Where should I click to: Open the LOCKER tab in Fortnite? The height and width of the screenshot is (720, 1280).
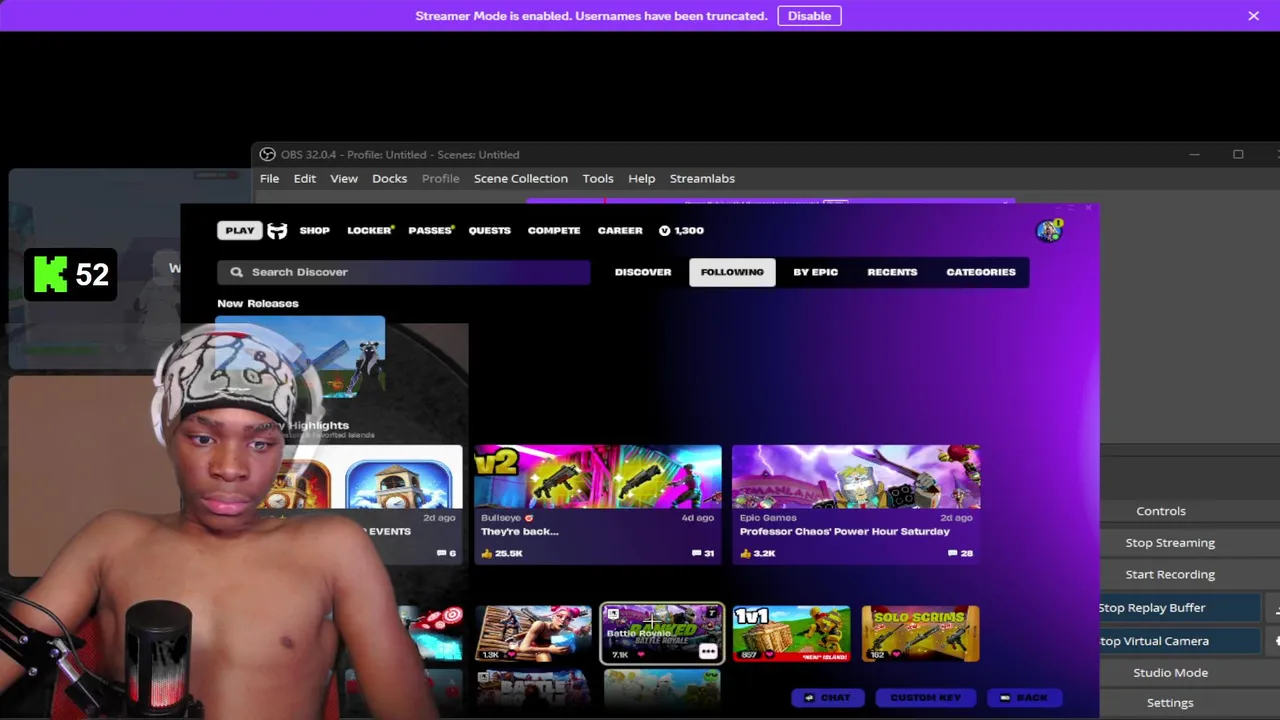[x=369, y=230]
